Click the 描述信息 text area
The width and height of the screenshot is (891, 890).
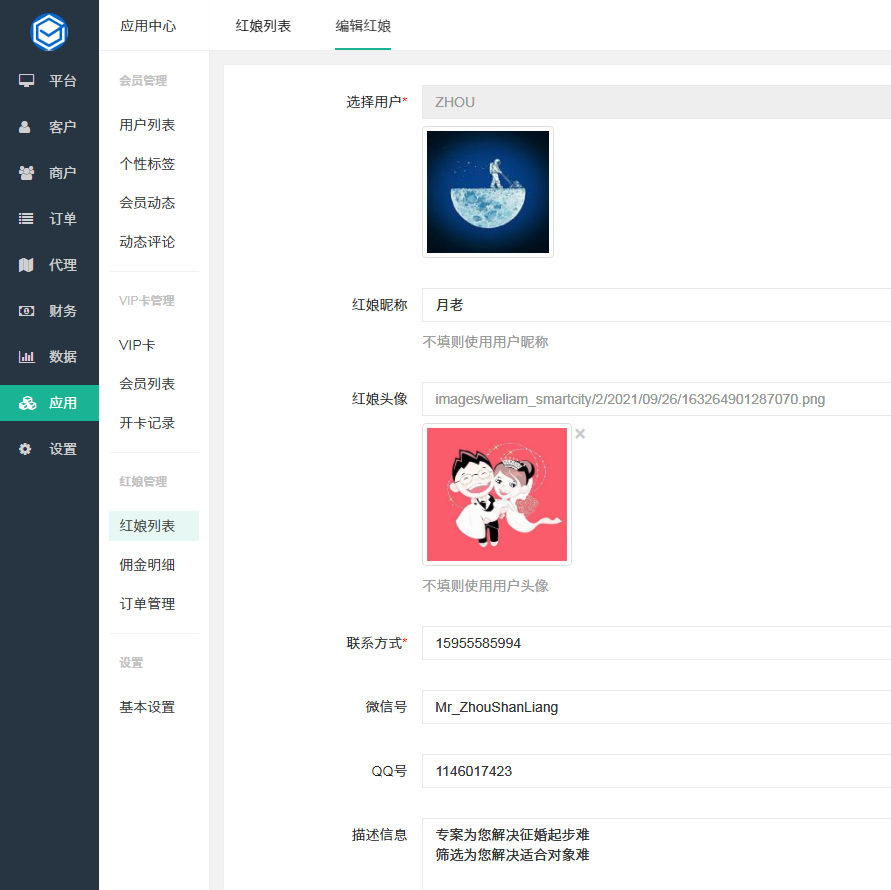tap(656, 854)
